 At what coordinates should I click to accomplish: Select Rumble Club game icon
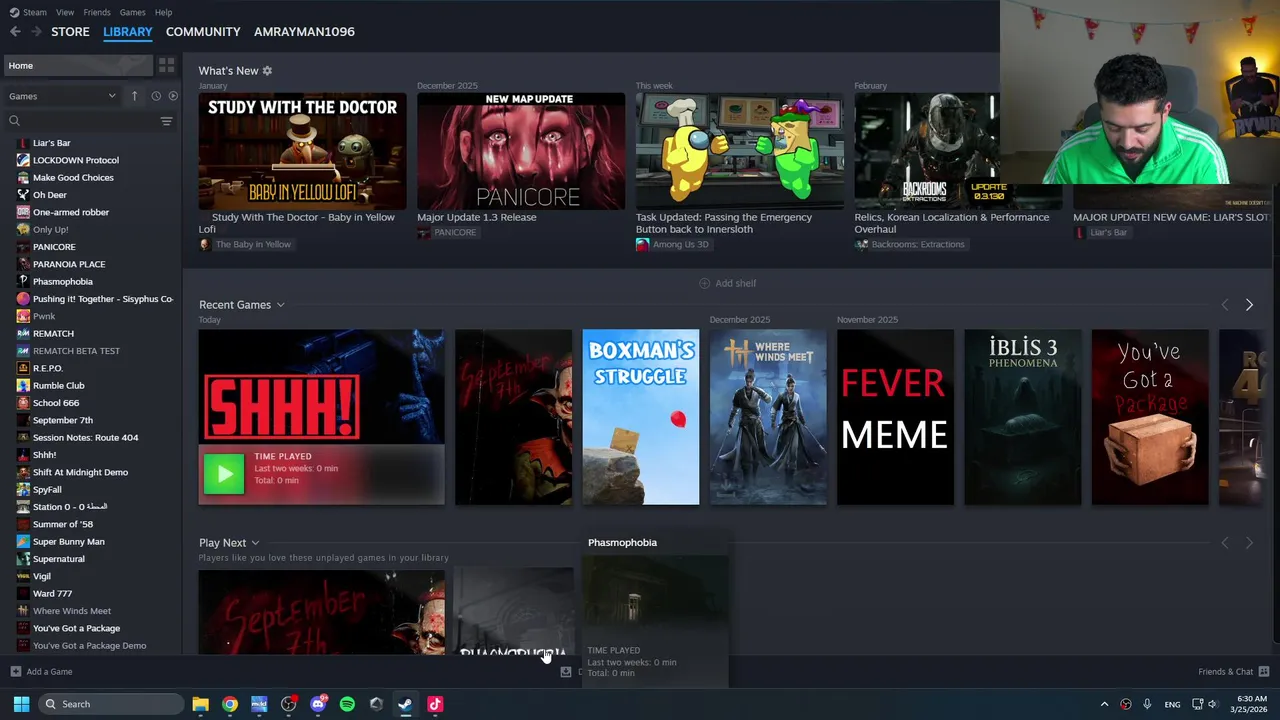point(23,385)
